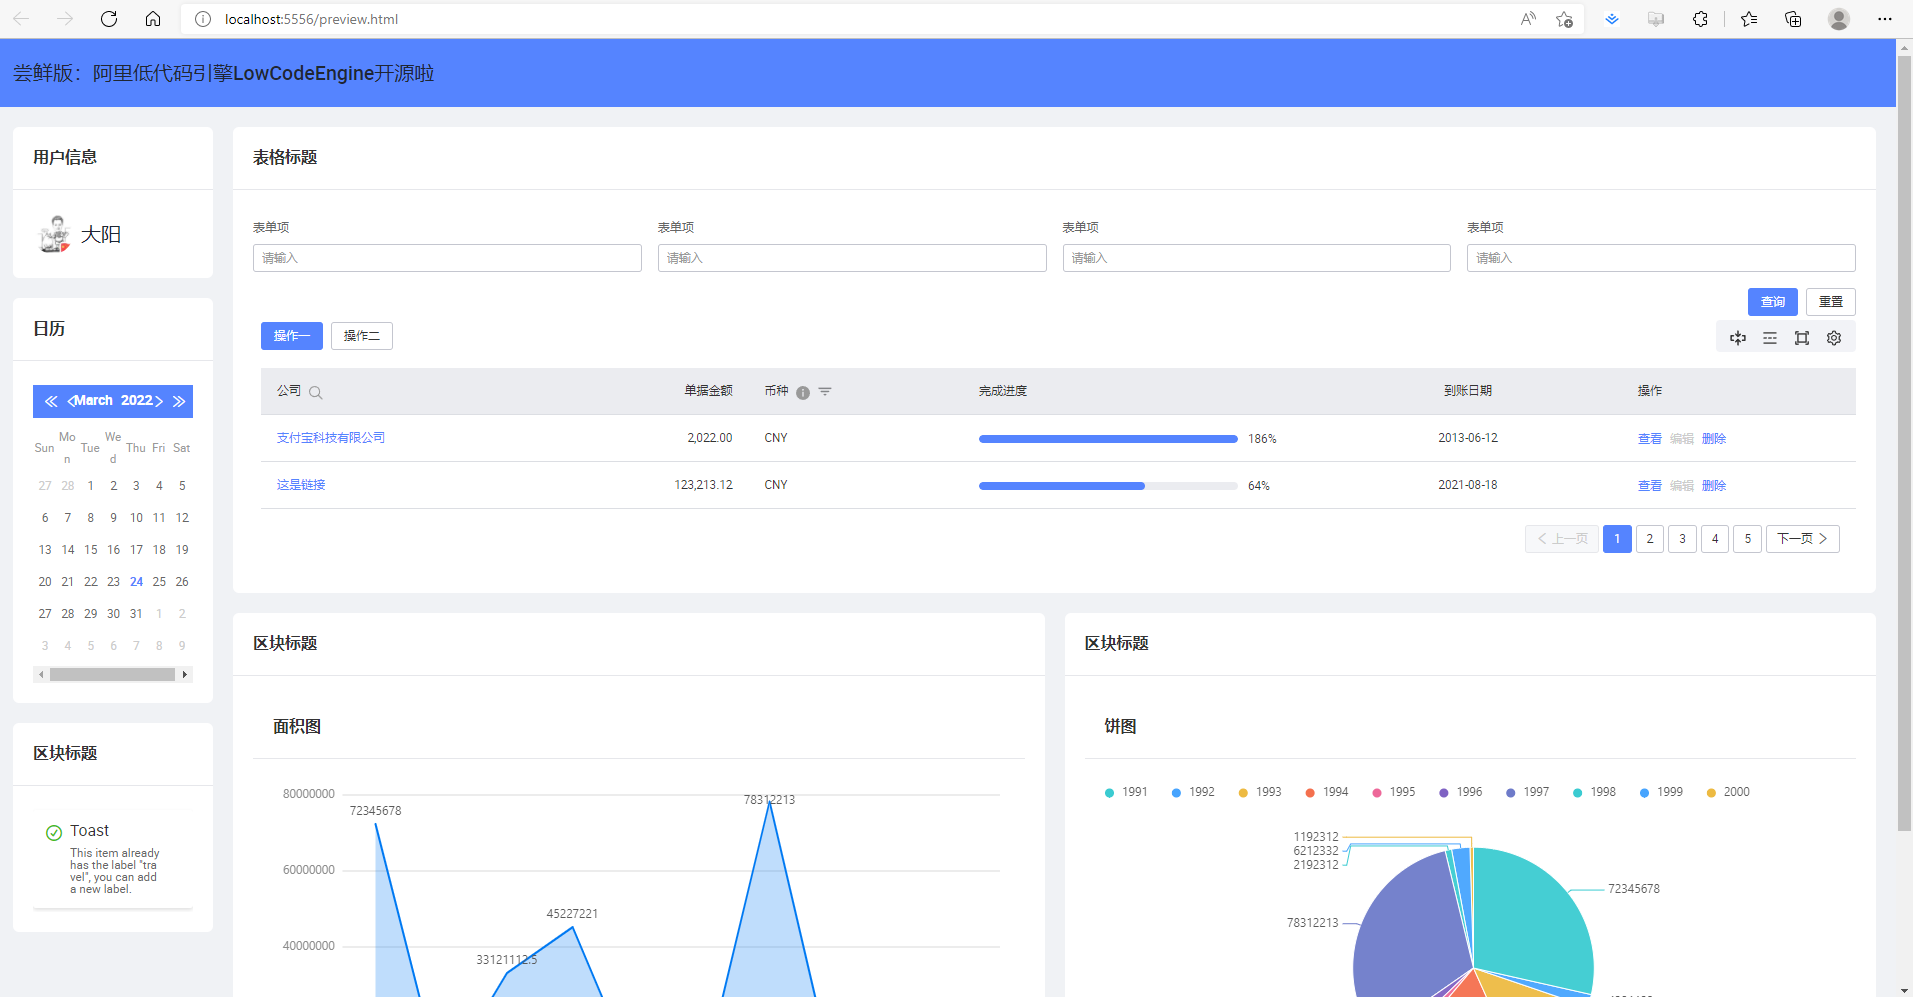The width and height of the screenshot is (1913, 997).
Task: Click the fourth 表单项 input field
Action: [x=1661, y=258]
